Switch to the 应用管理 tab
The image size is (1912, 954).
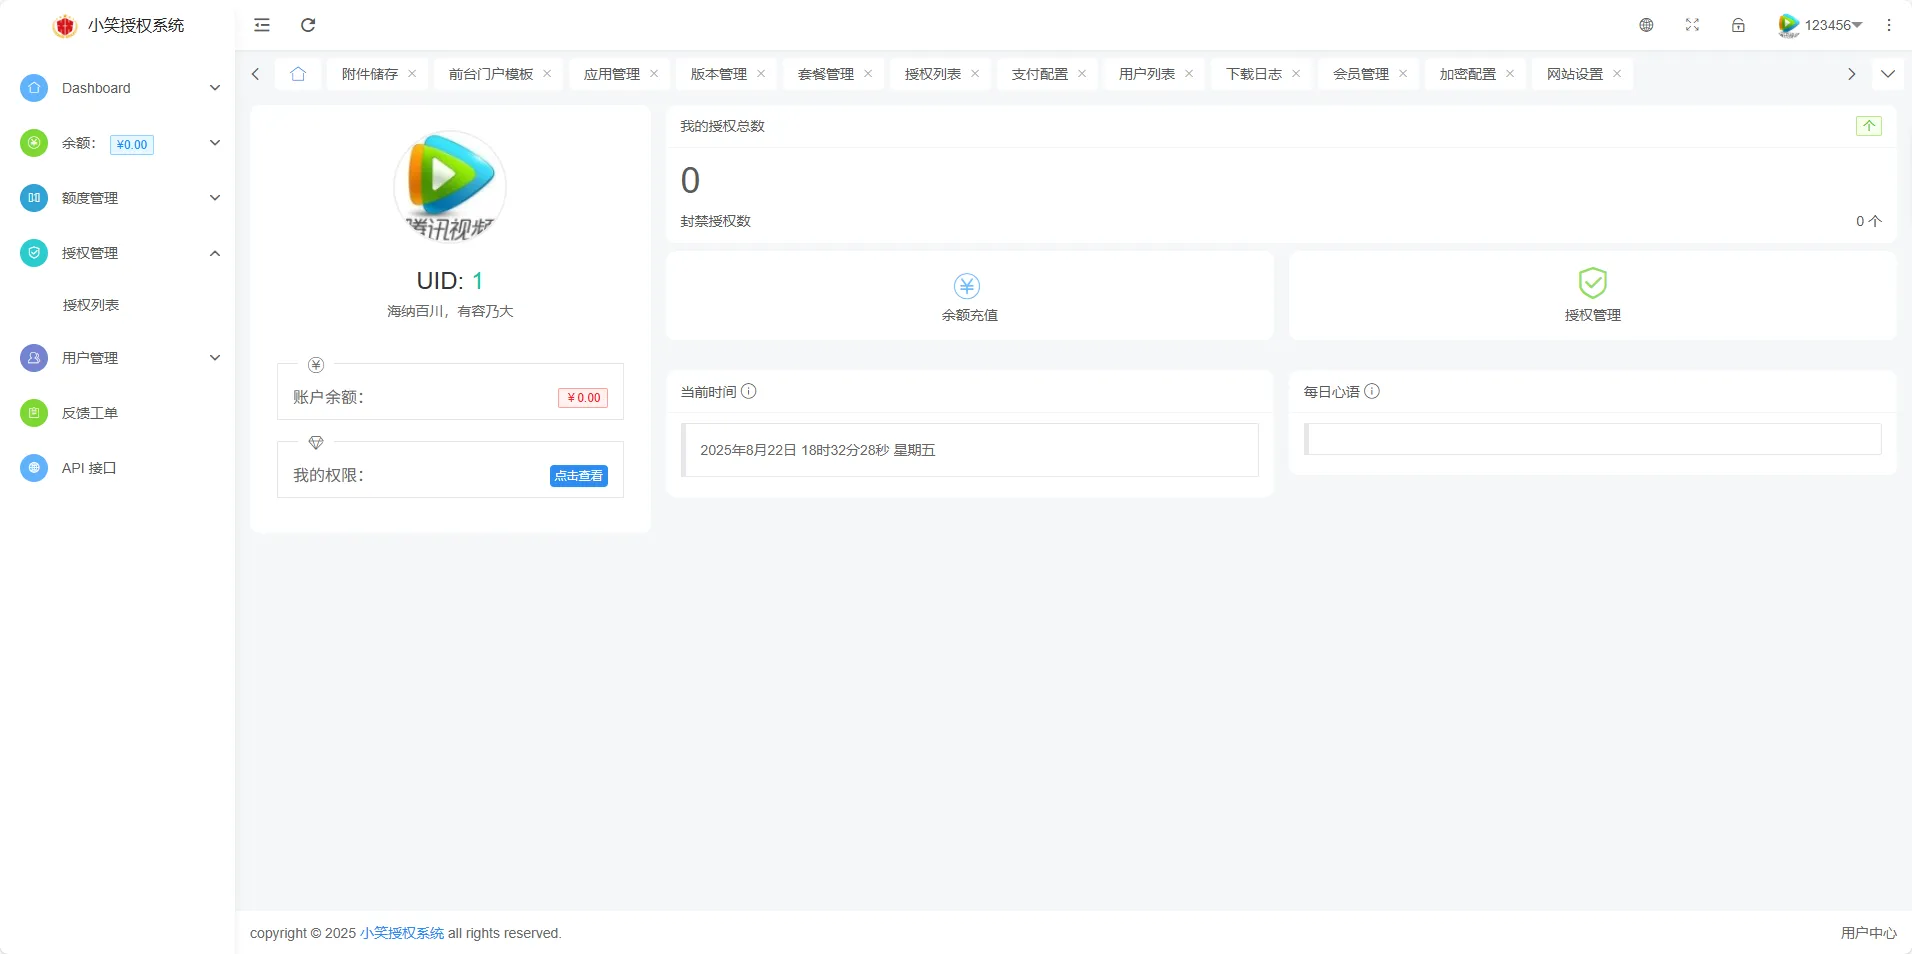coord(611,73)
